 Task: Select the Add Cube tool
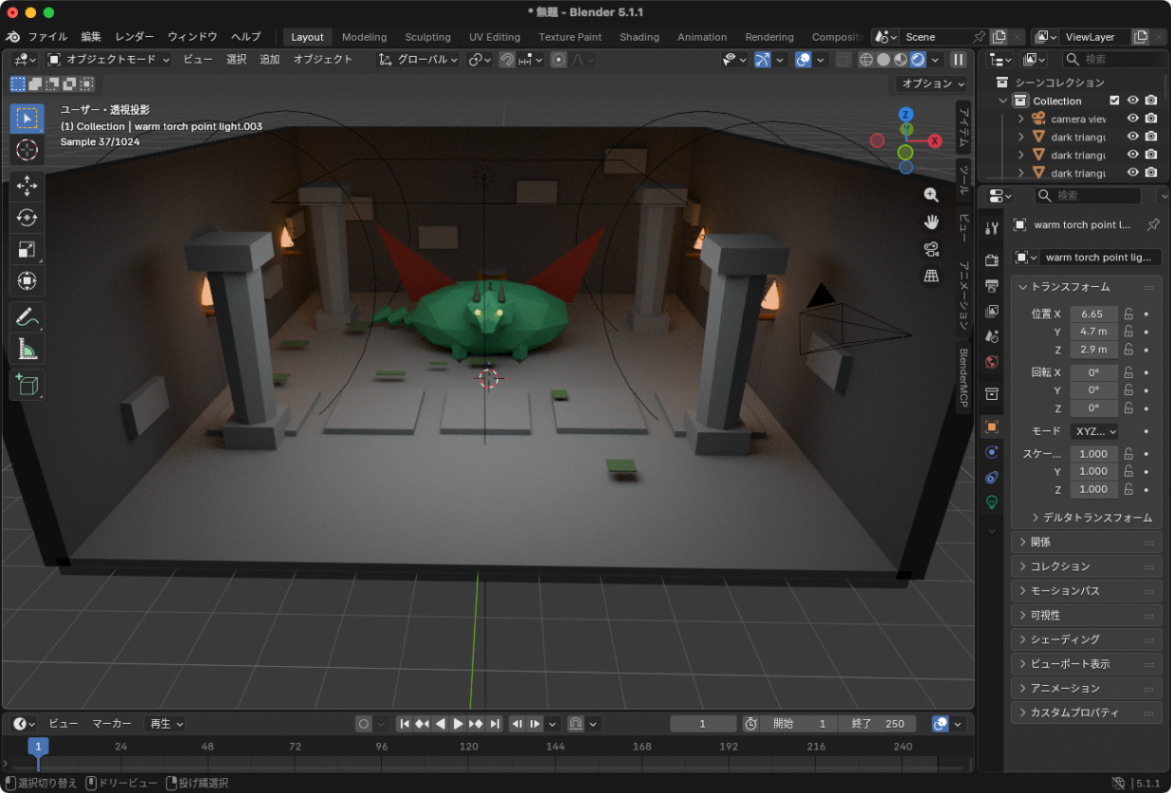(27, 385)
